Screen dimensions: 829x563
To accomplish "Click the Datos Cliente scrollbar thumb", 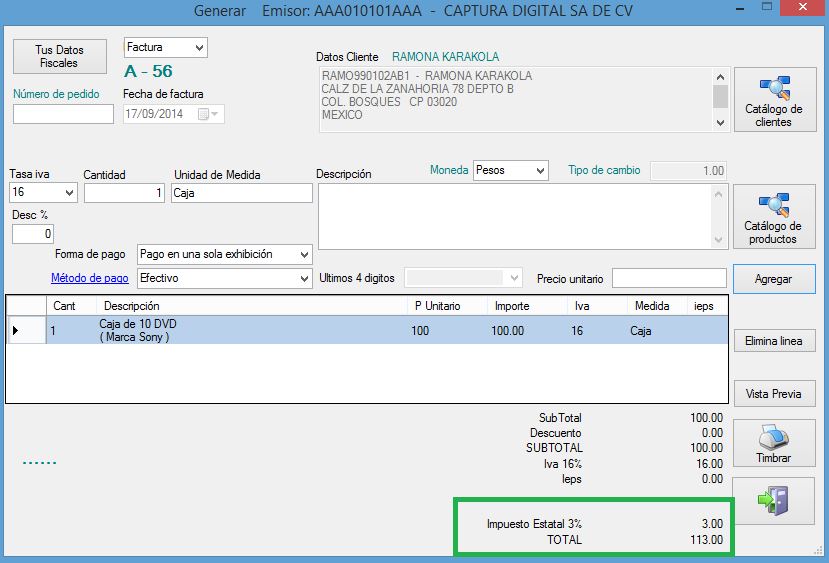I will tap(720, 97).
